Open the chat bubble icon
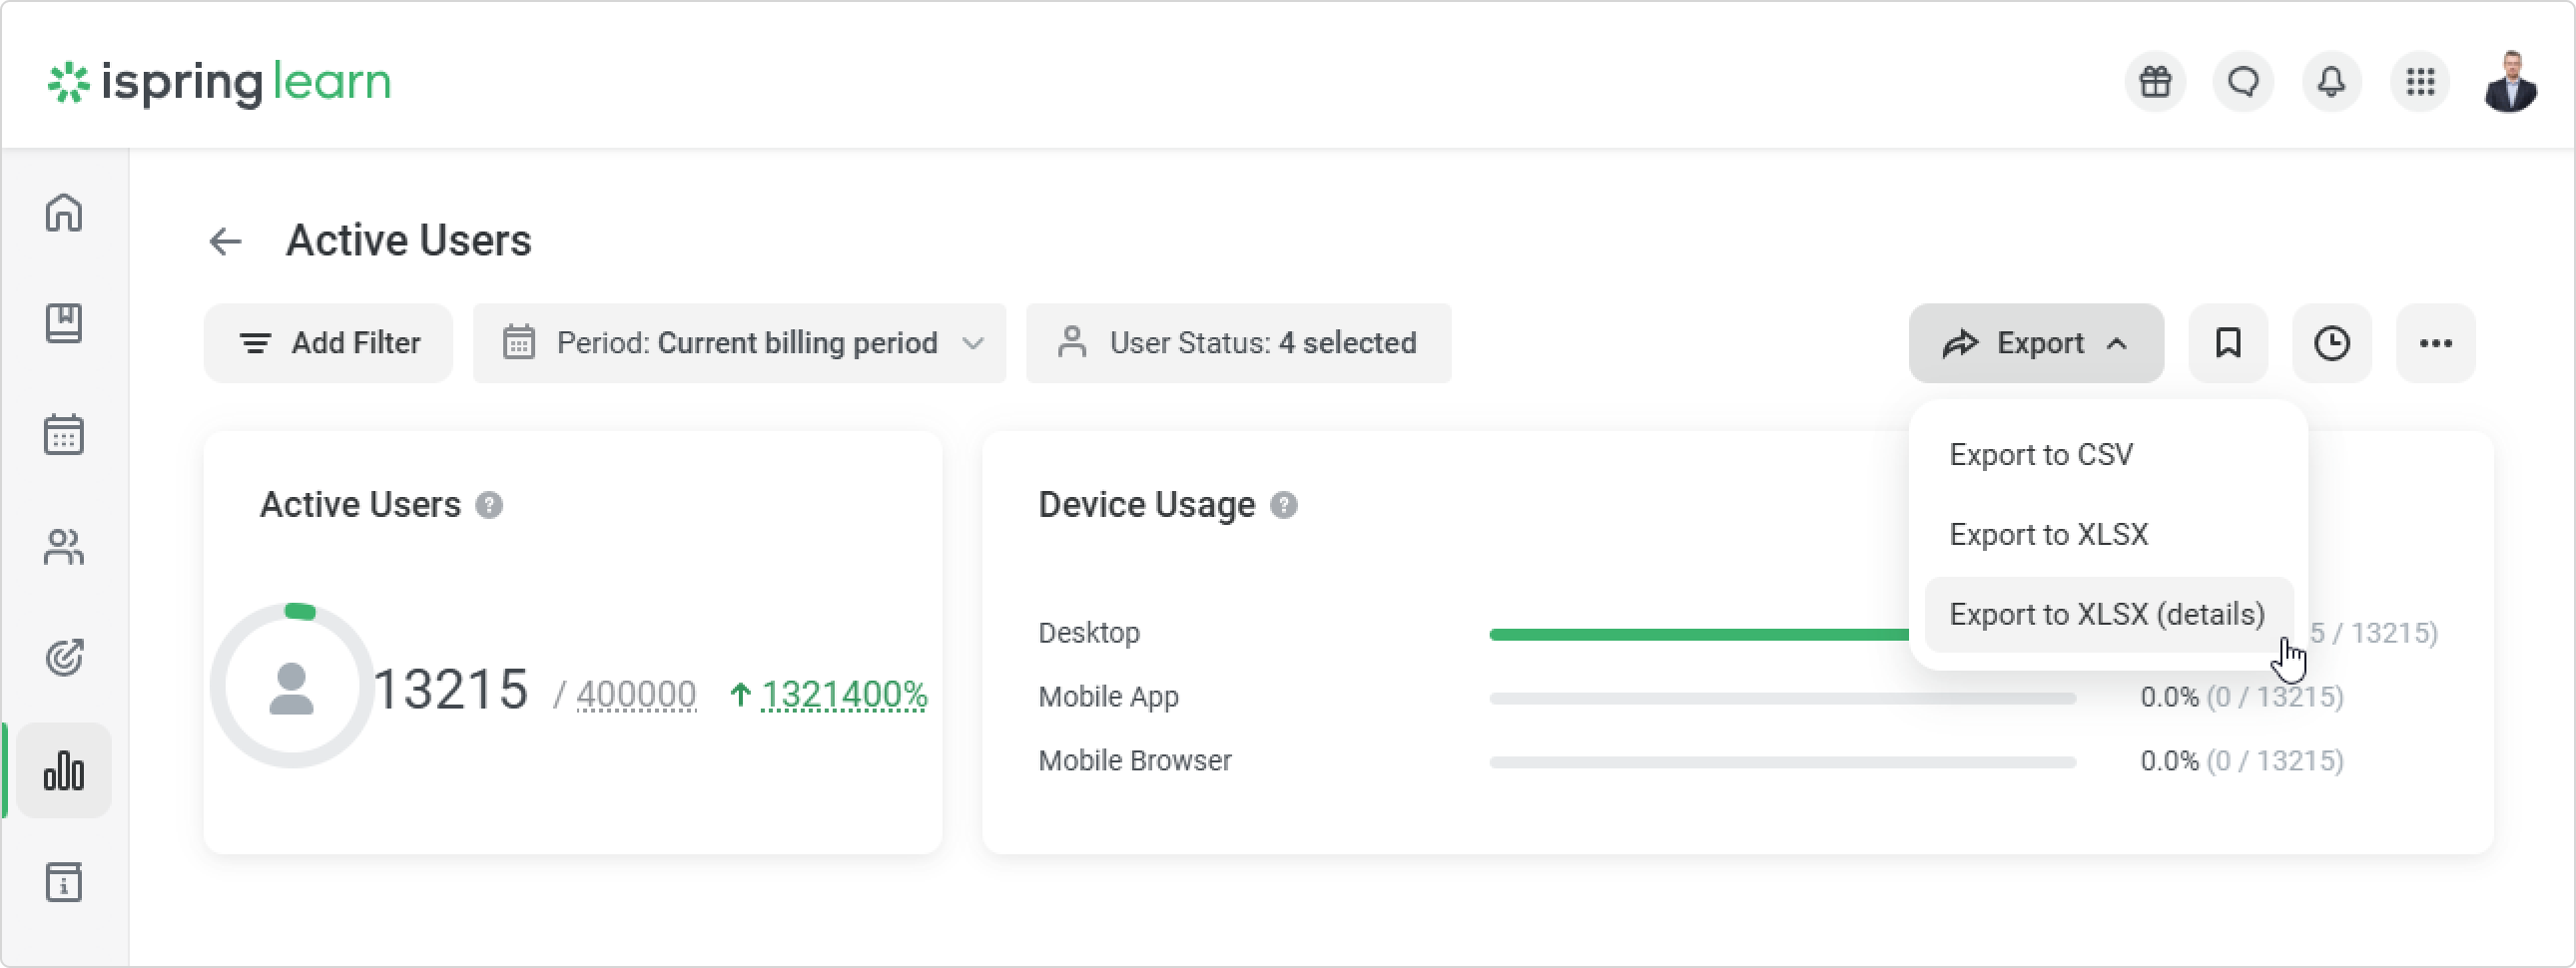The height and width of the screenshot is (968, 2576). coord(2243,82)
